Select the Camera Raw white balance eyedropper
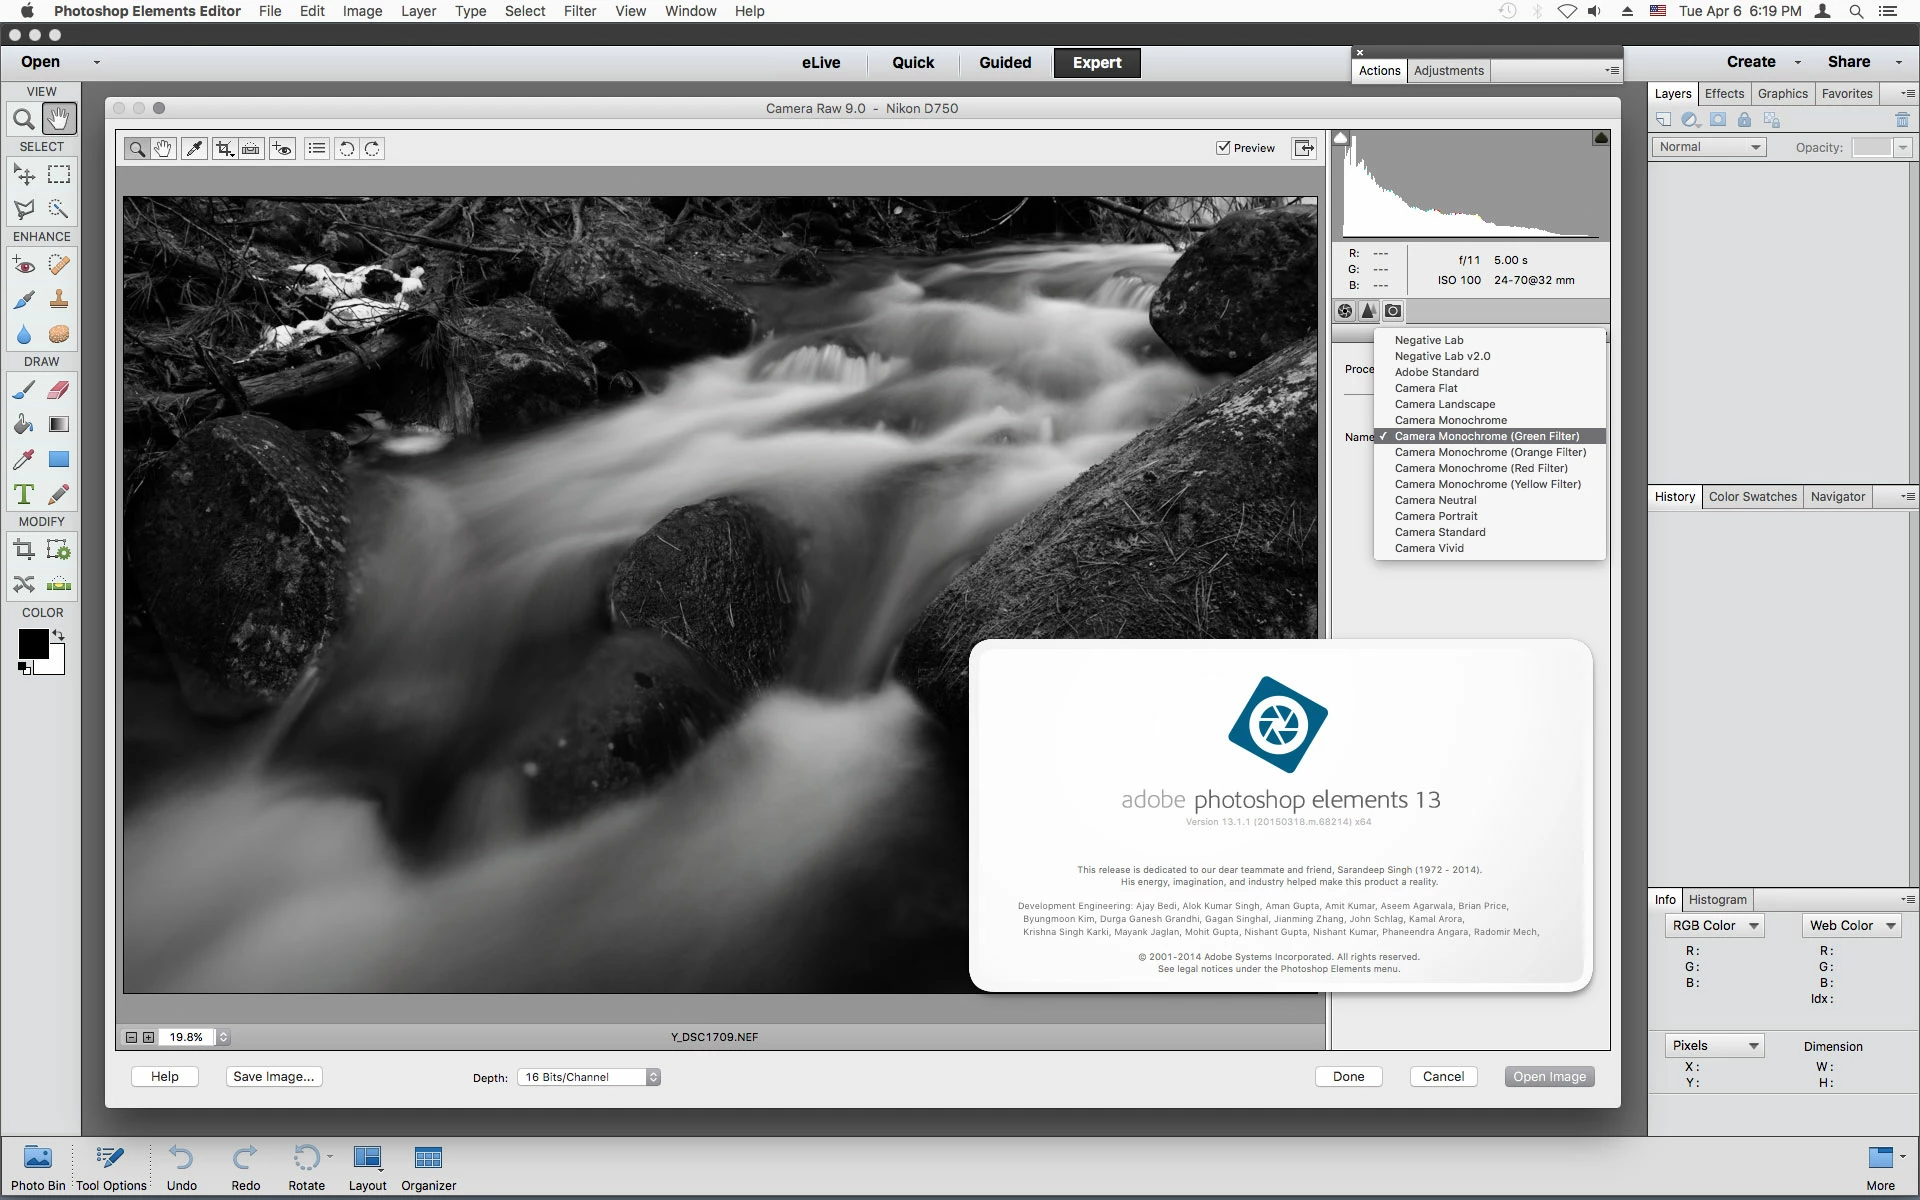This screenshot has width=1920, height=1200. tap(194, 149)
